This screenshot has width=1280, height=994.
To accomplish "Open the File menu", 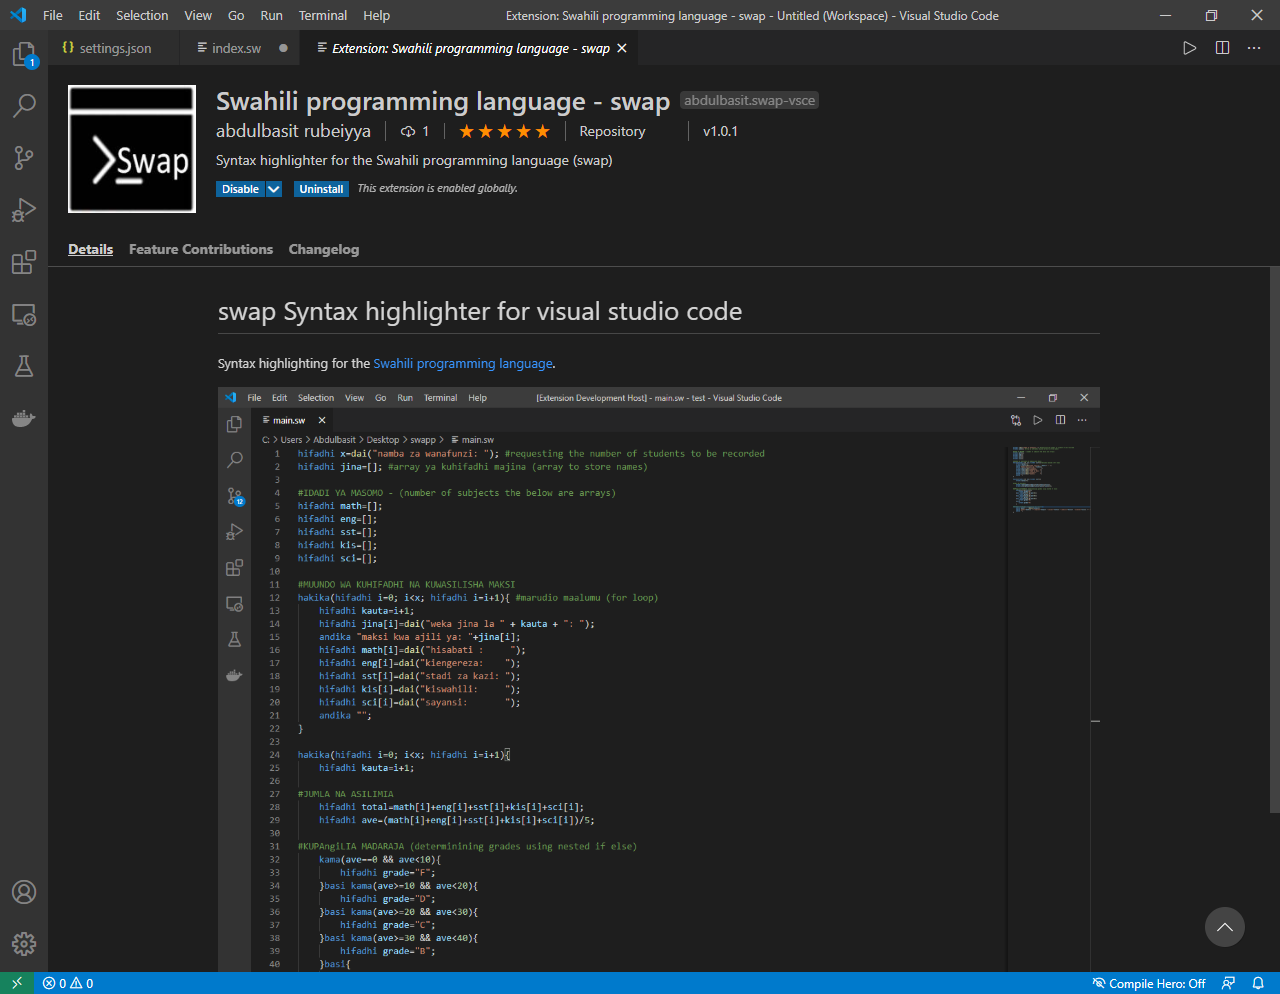I will [x=53, y=15].
